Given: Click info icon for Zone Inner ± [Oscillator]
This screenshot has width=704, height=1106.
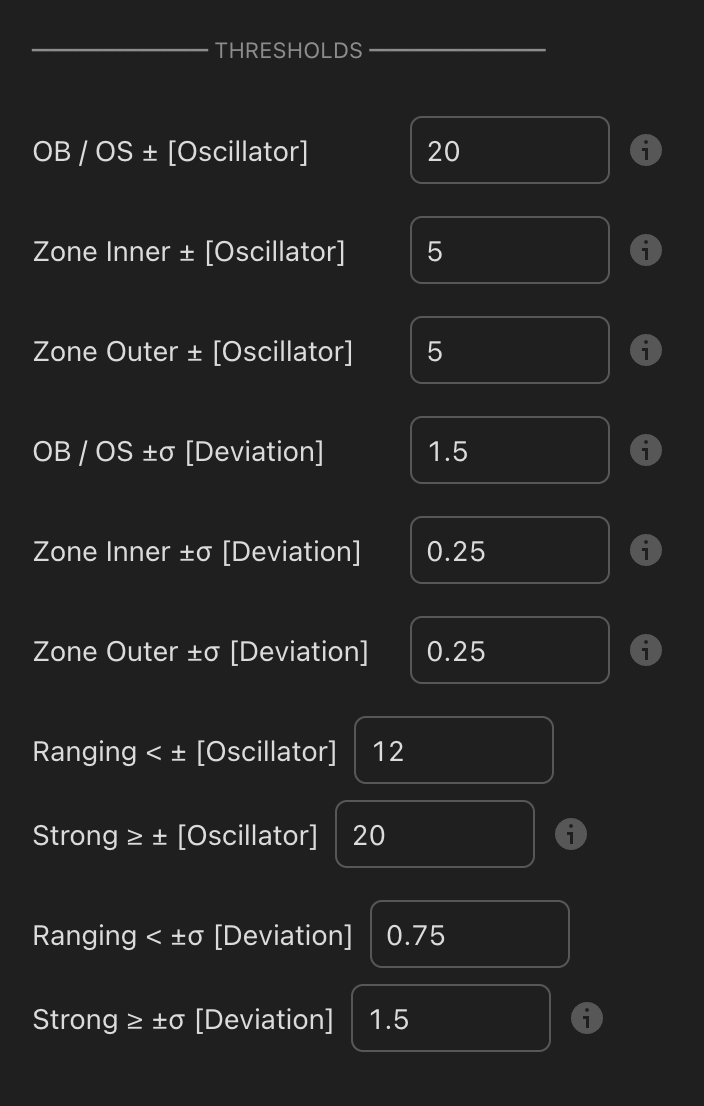Looking at the screenshot, I should coord(646,250).
